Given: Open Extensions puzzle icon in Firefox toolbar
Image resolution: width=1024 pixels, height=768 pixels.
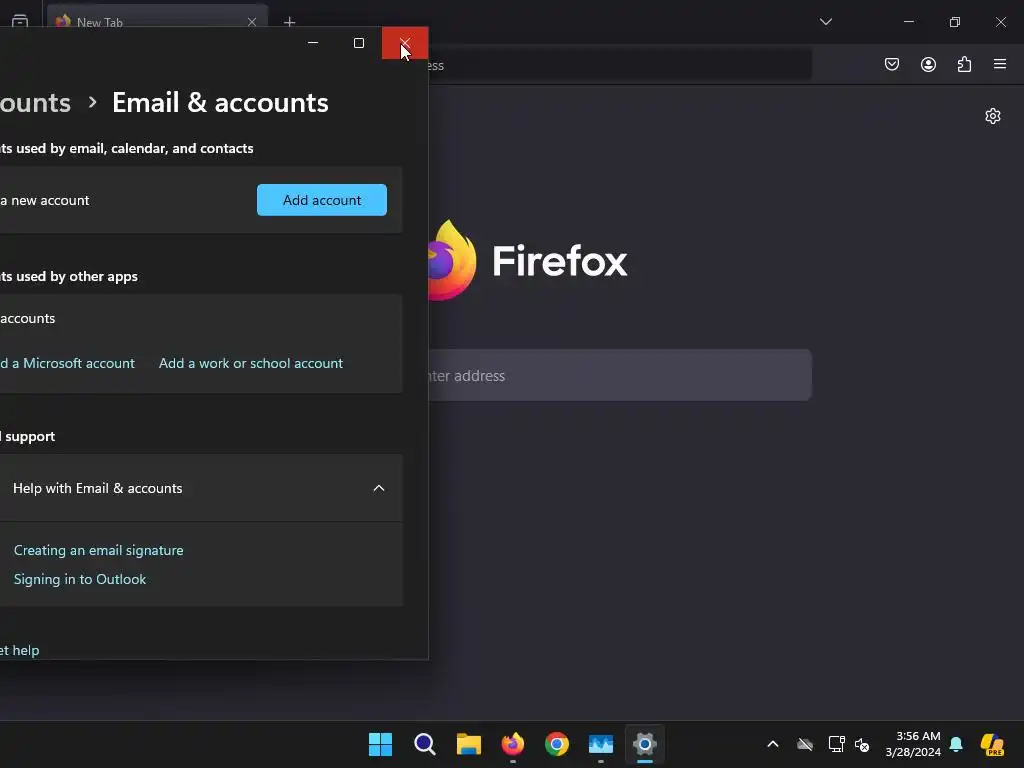Looking at the screenshot, I should pos(964,64).
